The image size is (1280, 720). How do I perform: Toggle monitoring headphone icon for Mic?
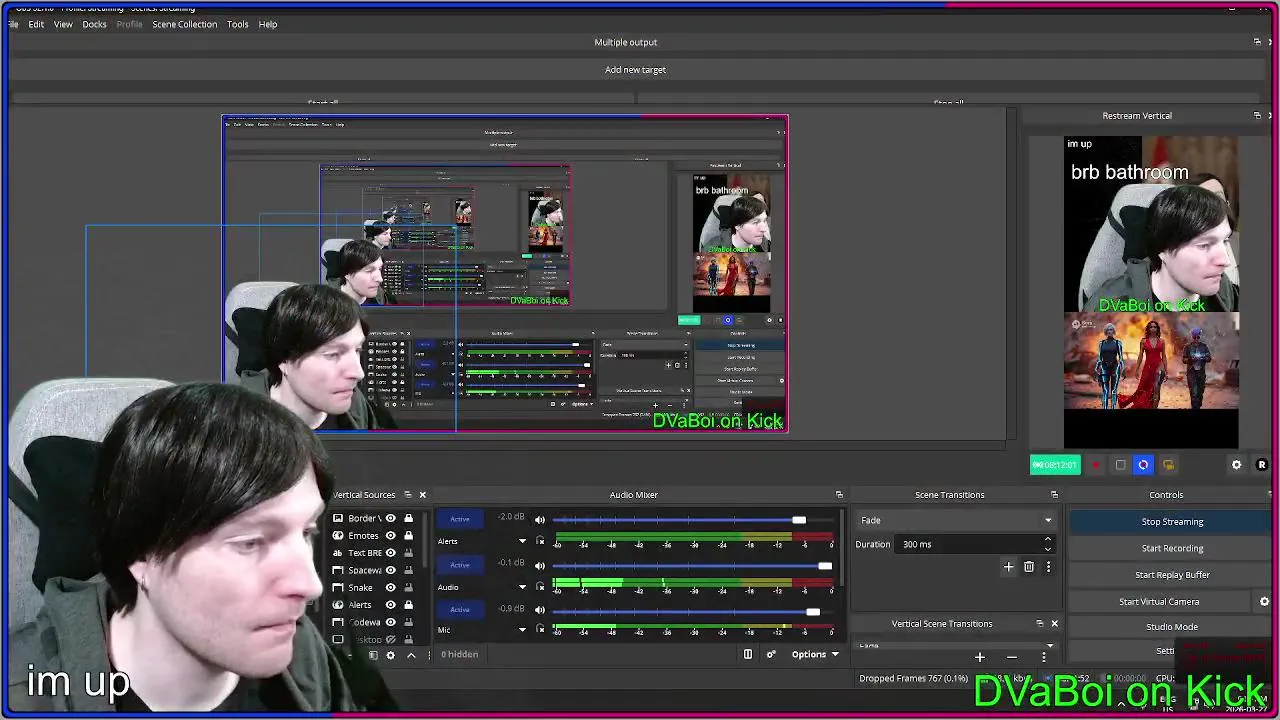[x=540, y=629]
